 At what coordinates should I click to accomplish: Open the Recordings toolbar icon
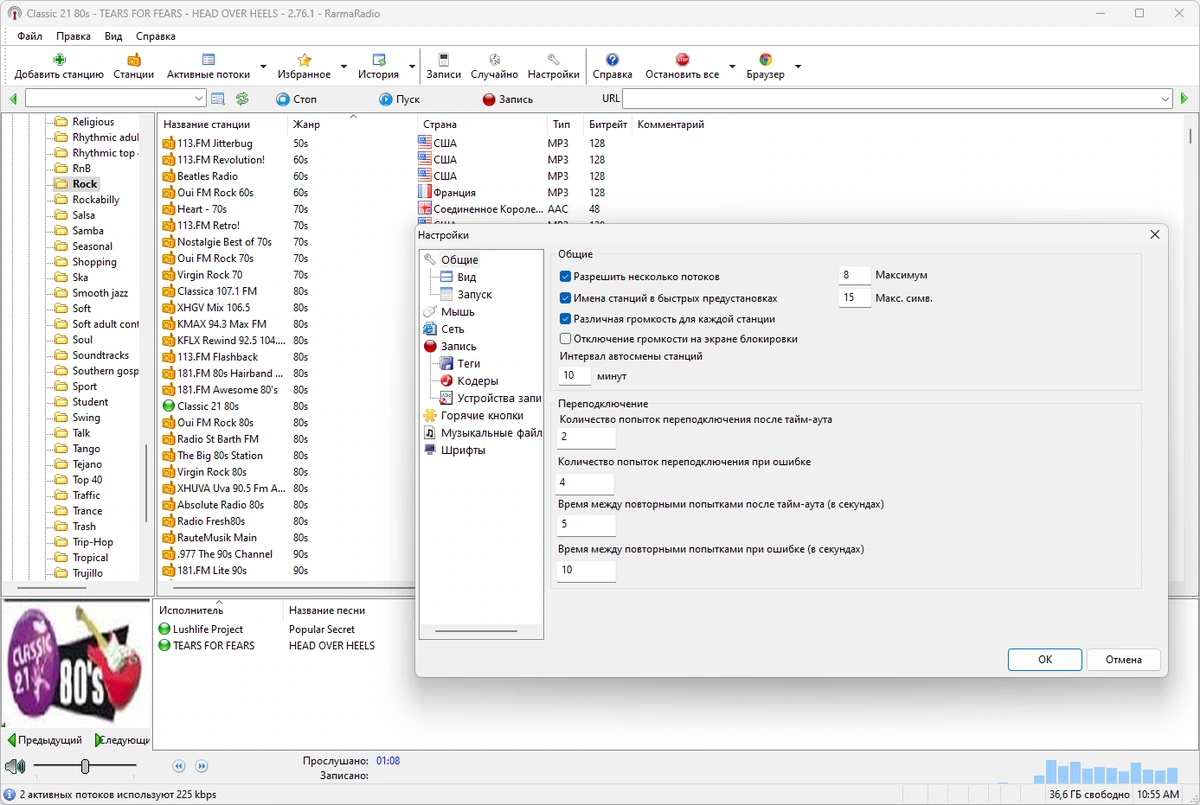coord(443,60)
